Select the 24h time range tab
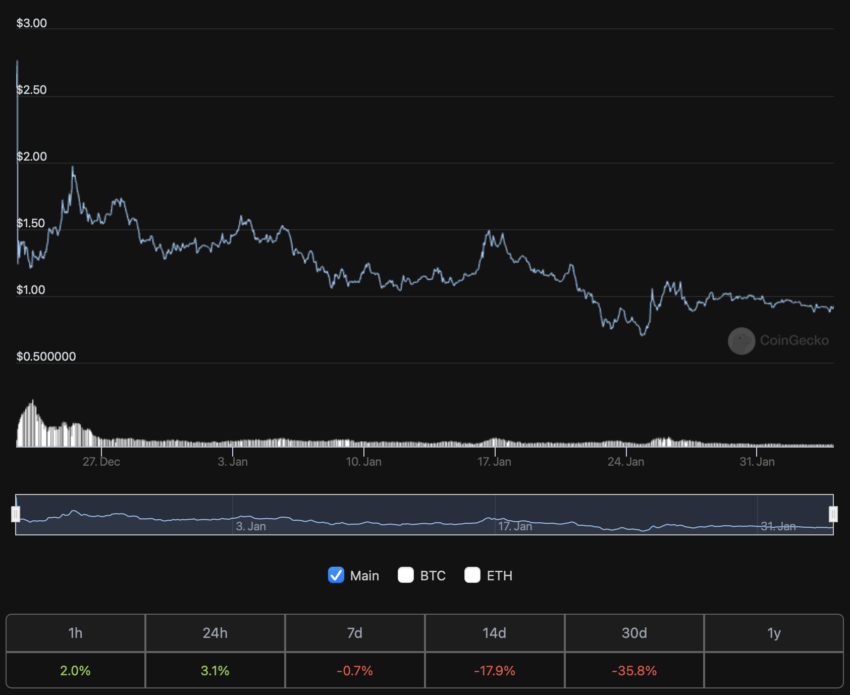The width and height of the screenshot is (850, 695). click(215, 633)
